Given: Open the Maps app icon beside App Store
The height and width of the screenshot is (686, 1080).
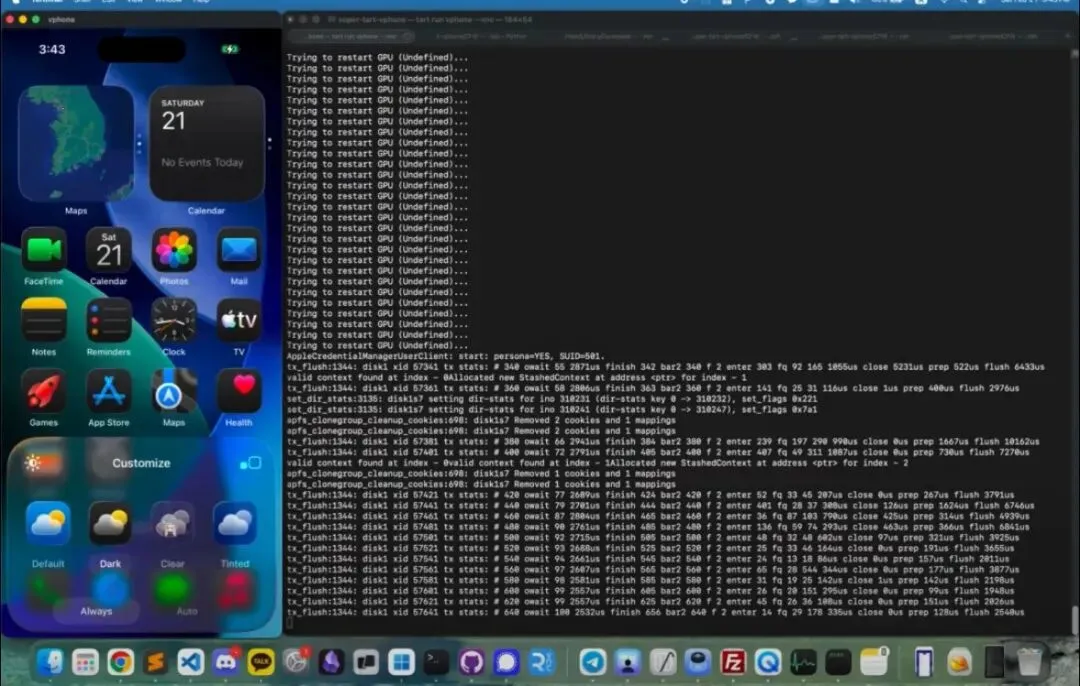Looking at the screenshot, I should (174, 392).
